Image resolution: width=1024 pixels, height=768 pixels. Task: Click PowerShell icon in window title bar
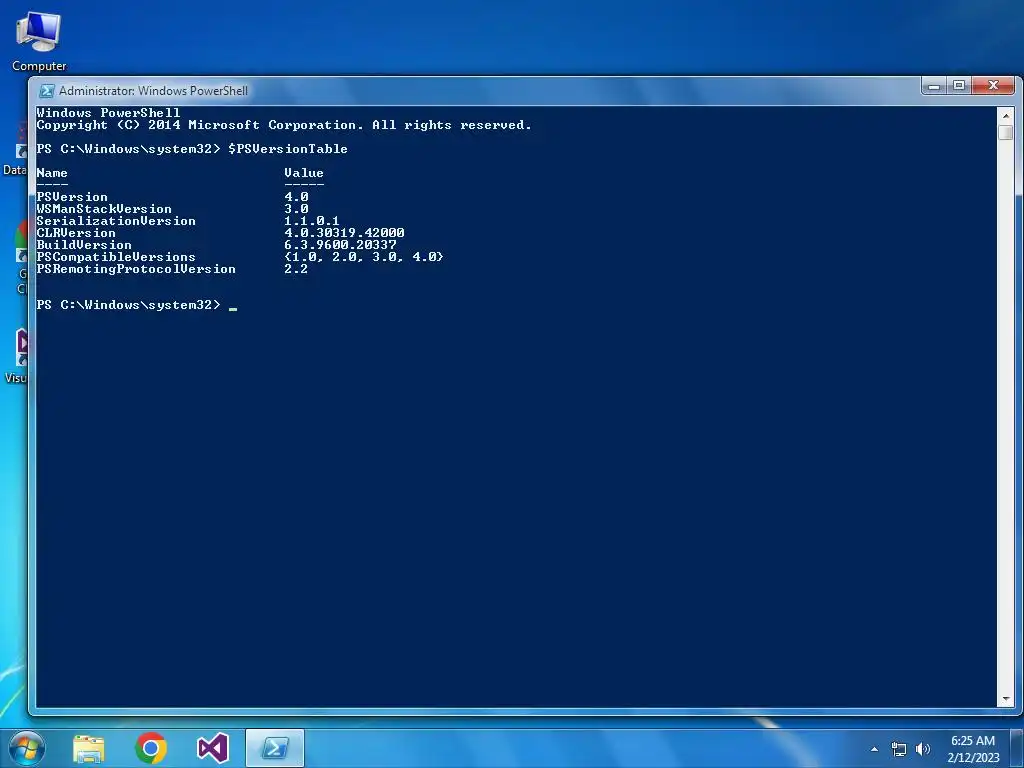tap(46, 91)
